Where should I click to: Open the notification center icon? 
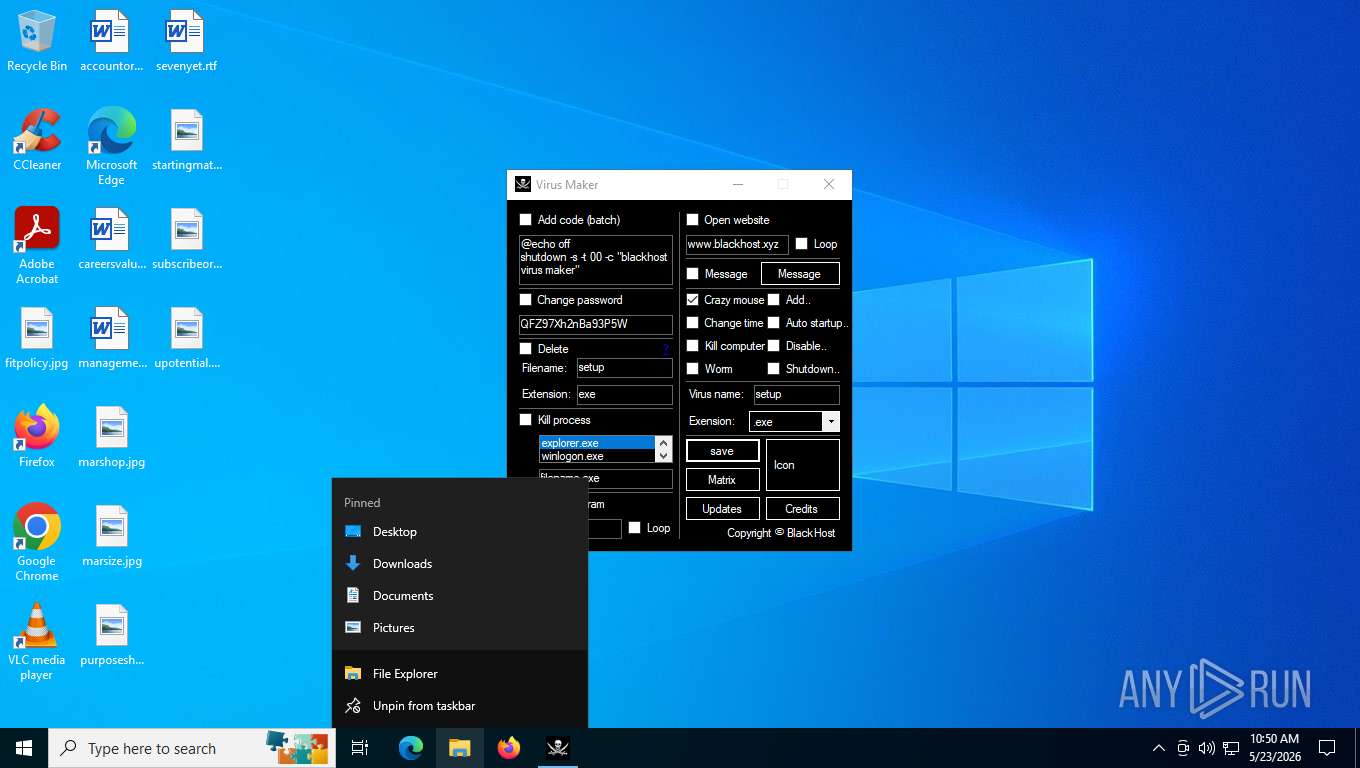pos(1327,748)
